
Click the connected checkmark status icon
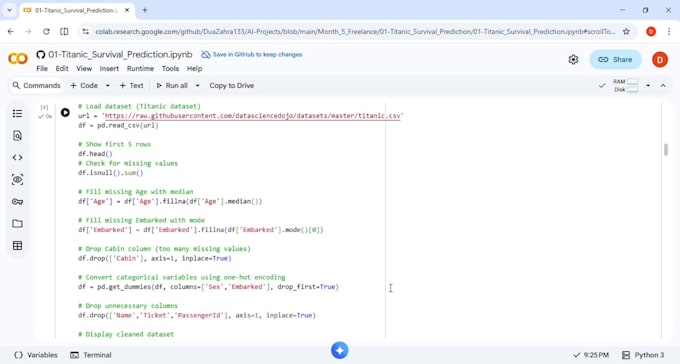click(602, 85)
